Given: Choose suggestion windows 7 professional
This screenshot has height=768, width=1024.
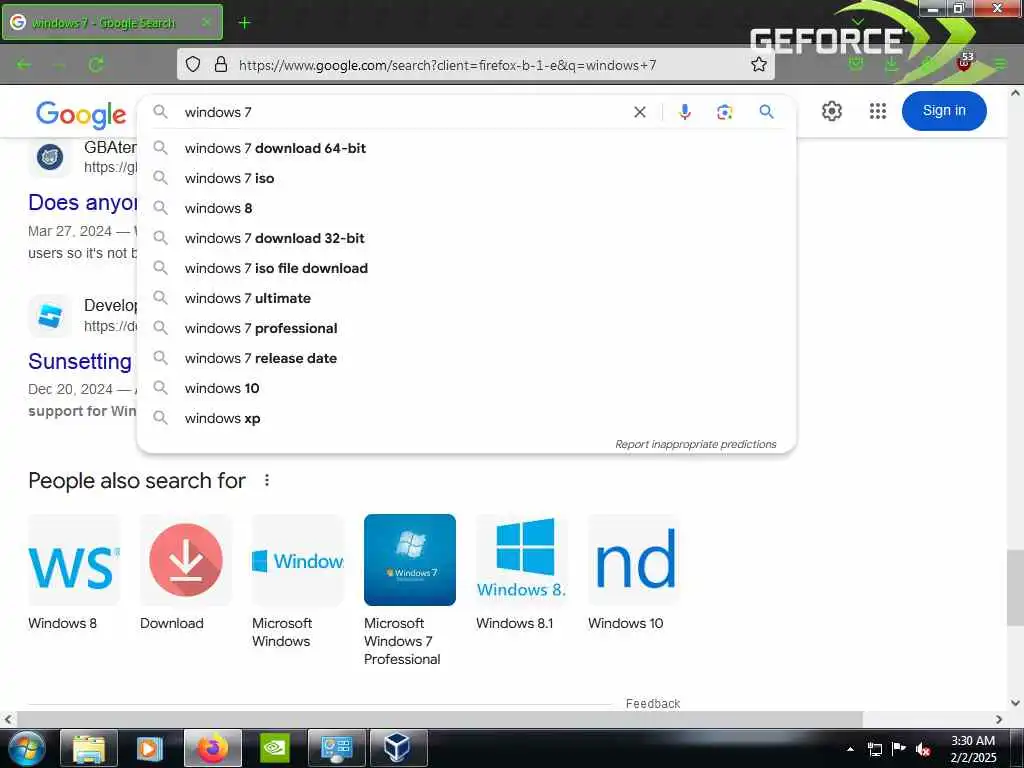Looking at the screenshot, I should (466, 328).
